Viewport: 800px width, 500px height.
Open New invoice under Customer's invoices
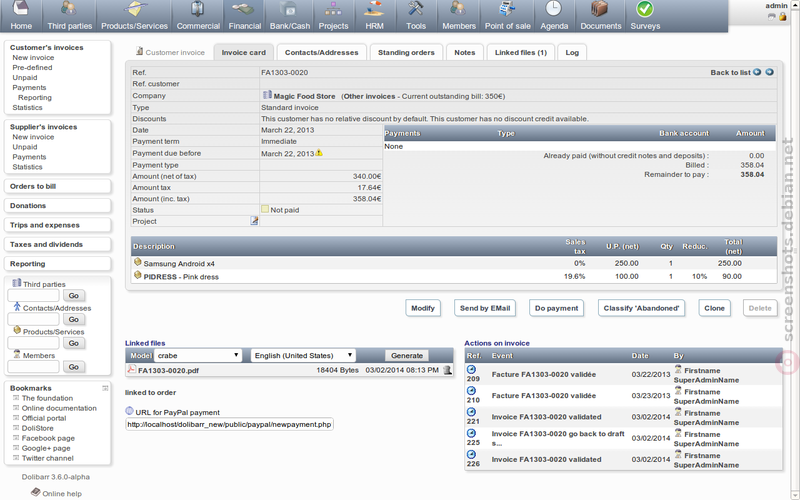point(33,58)
